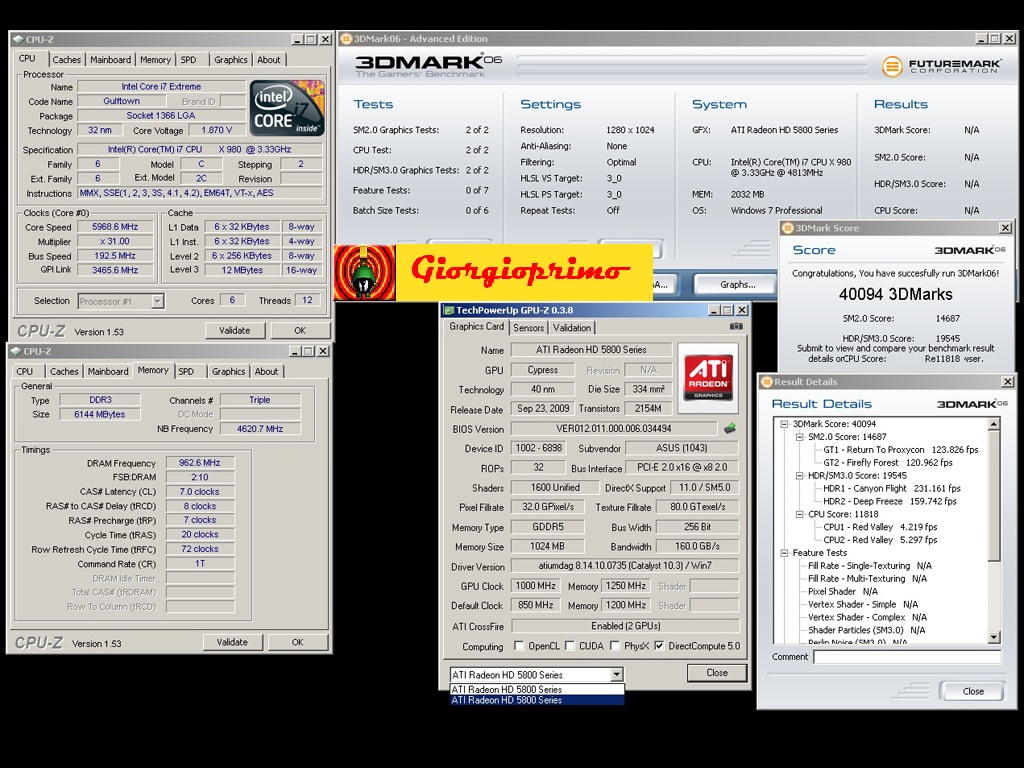
Task: Click the Result Details scrollbar up arrow
Action: coord(994,424)
